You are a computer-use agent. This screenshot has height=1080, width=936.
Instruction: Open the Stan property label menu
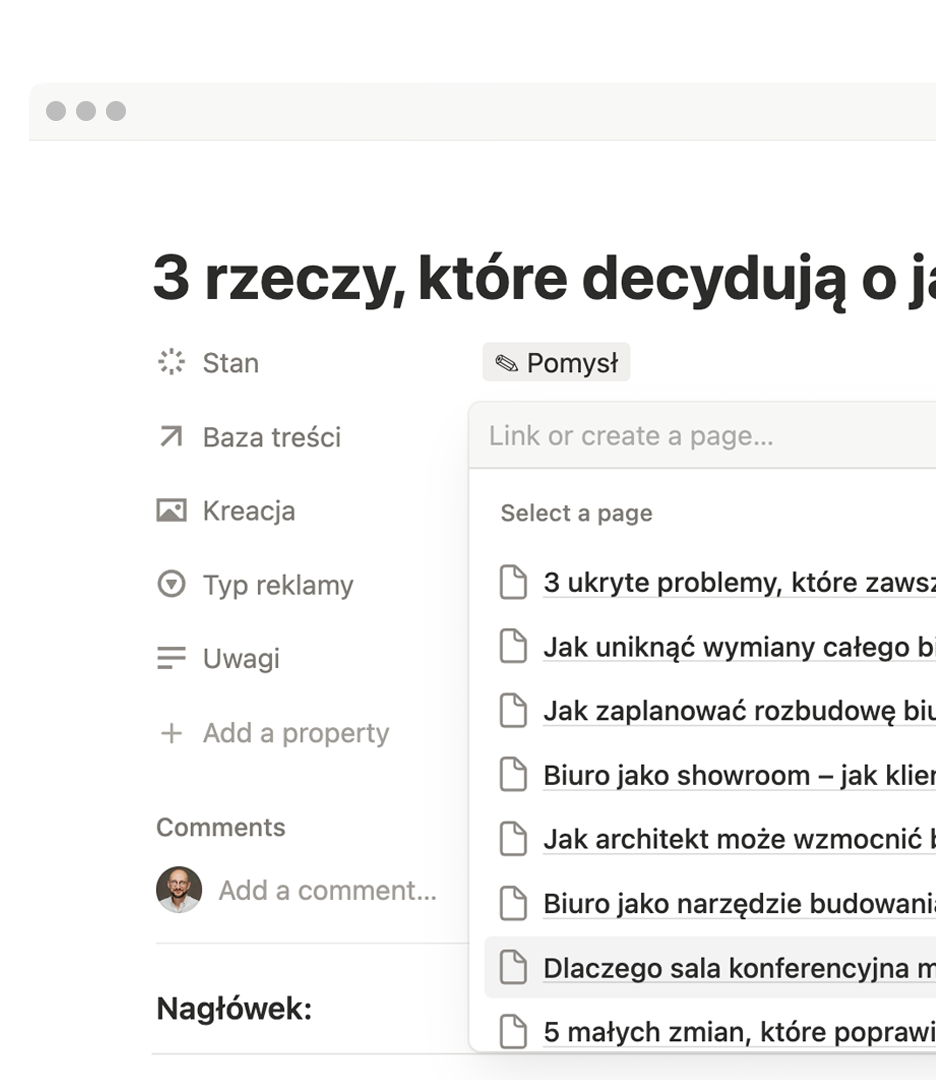point(230,362)
